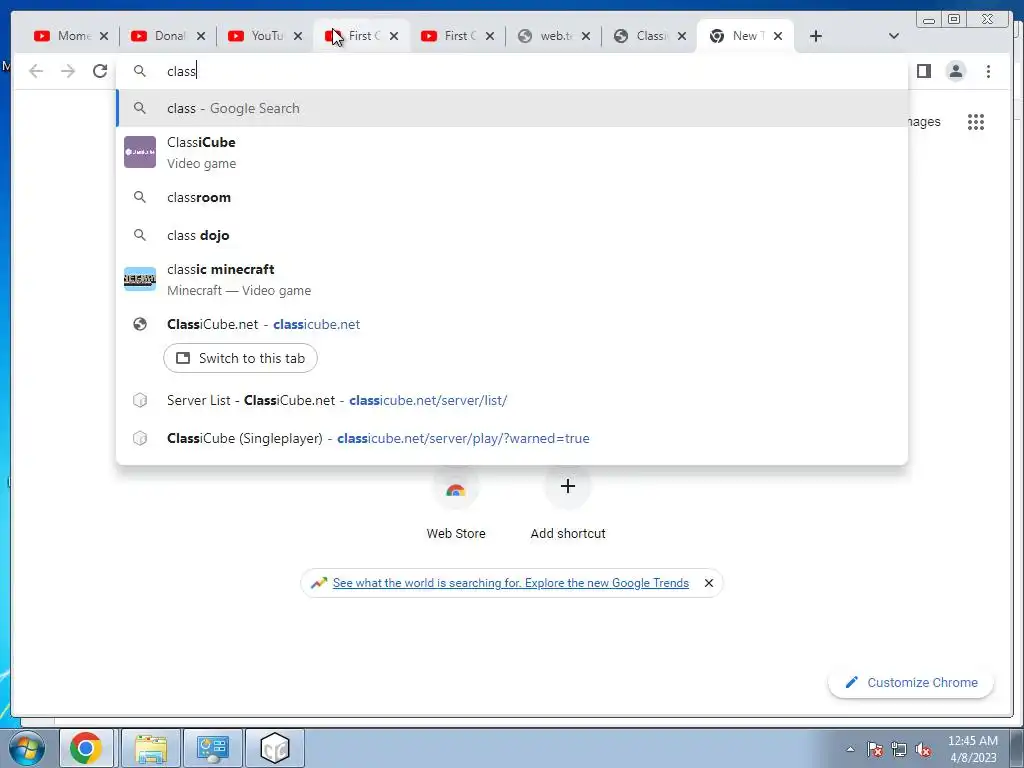Open the ClassiCube cube taskbar icon
The width and height of the screenshot is (1024, 768).
(x=274, y=748)
